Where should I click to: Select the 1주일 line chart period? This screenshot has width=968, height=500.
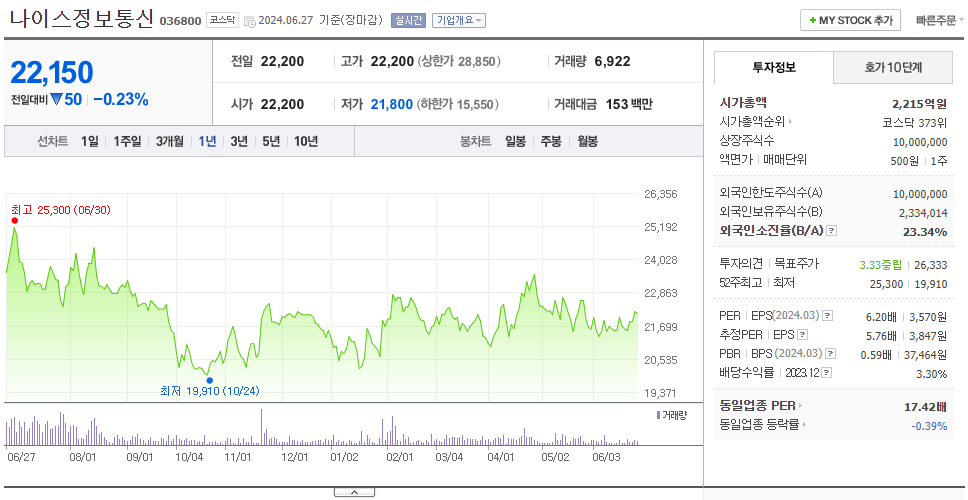(127, 141)
